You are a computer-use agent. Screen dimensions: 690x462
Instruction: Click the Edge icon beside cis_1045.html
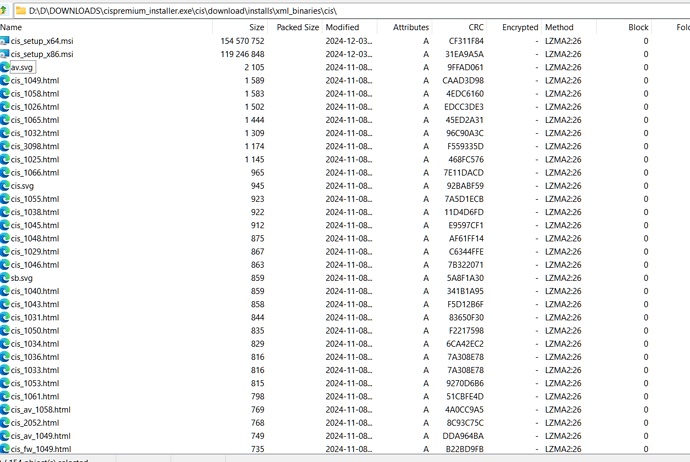5,225
